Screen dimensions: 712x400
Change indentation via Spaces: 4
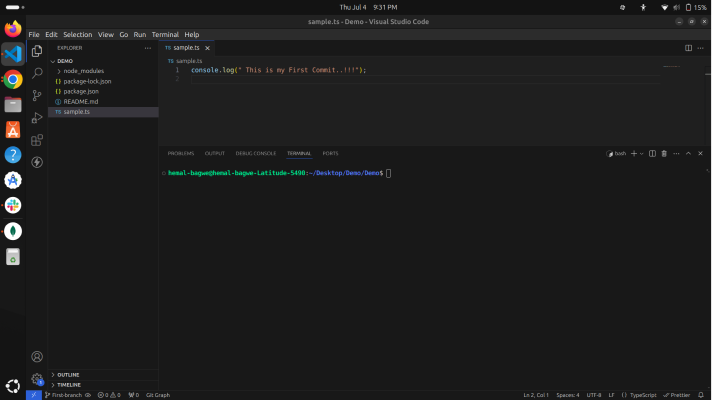(568, 395)
